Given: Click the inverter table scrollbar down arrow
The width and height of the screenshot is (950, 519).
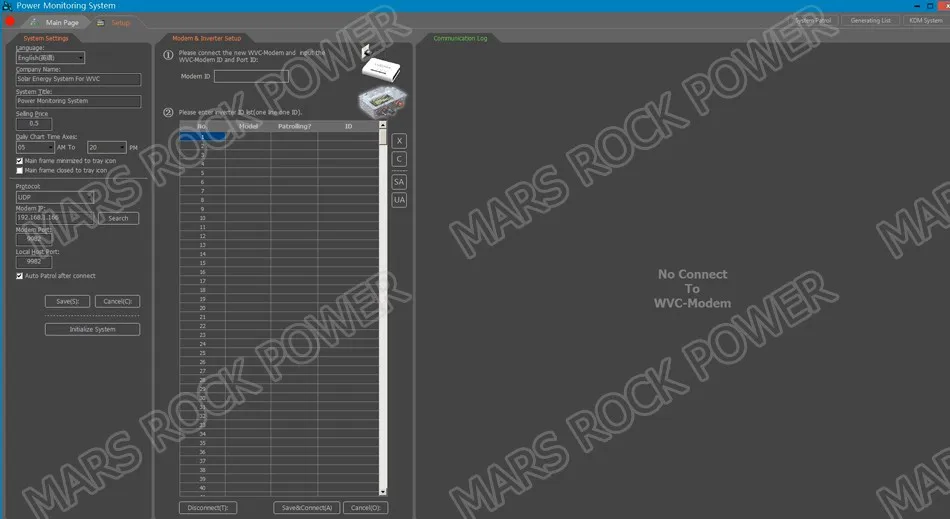Looking at the screenshot, I should [382, 492].
